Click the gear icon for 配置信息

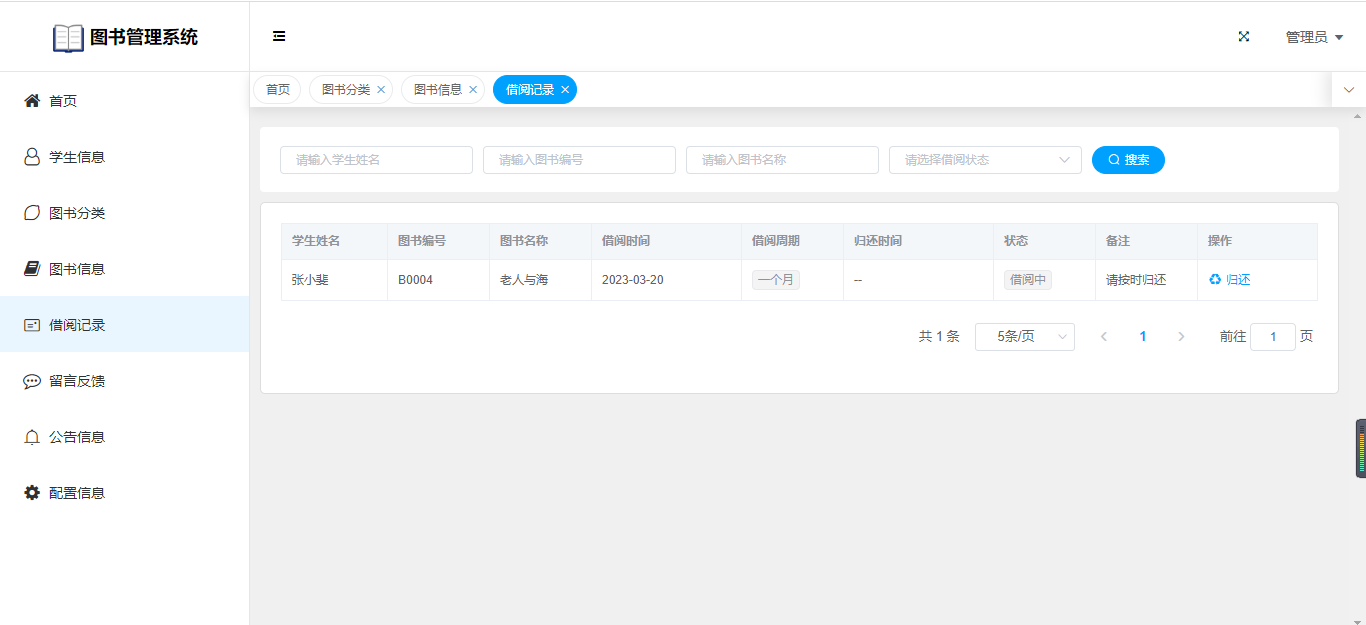[x=32, y=493]
